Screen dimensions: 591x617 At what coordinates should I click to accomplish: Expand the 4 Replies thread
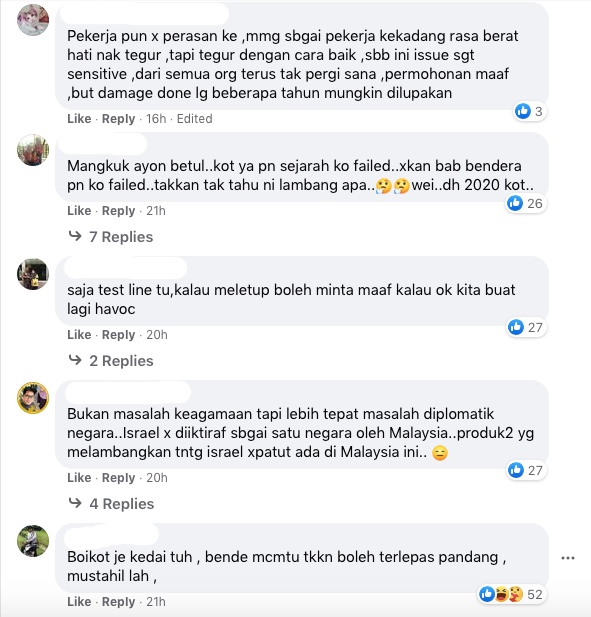click(x=111, y=504)
